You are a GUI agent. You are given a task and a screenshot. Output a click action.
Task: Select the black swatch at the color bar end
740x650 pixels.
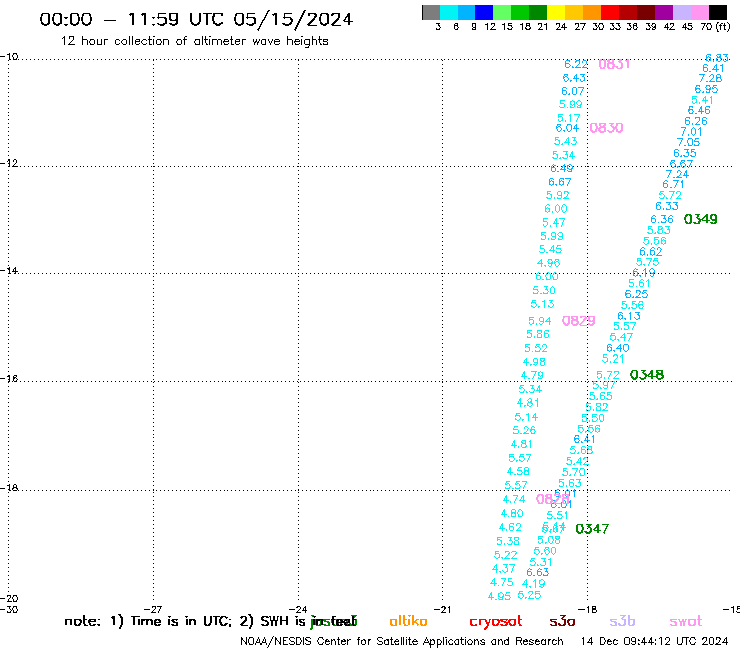pos(717,12)
